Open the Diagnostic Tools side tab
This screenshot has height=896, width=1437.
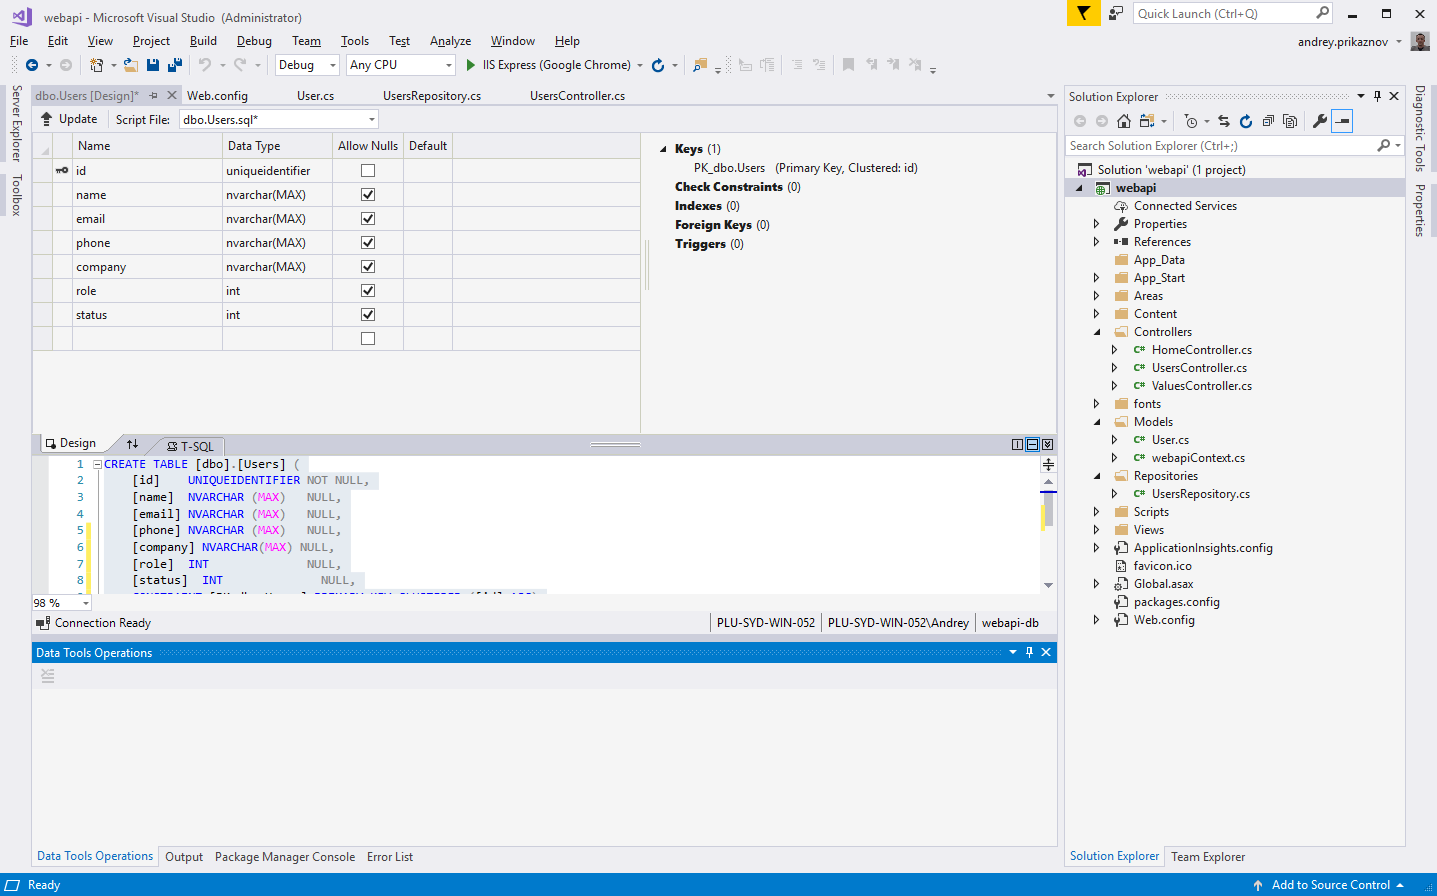click(1420, 128)
